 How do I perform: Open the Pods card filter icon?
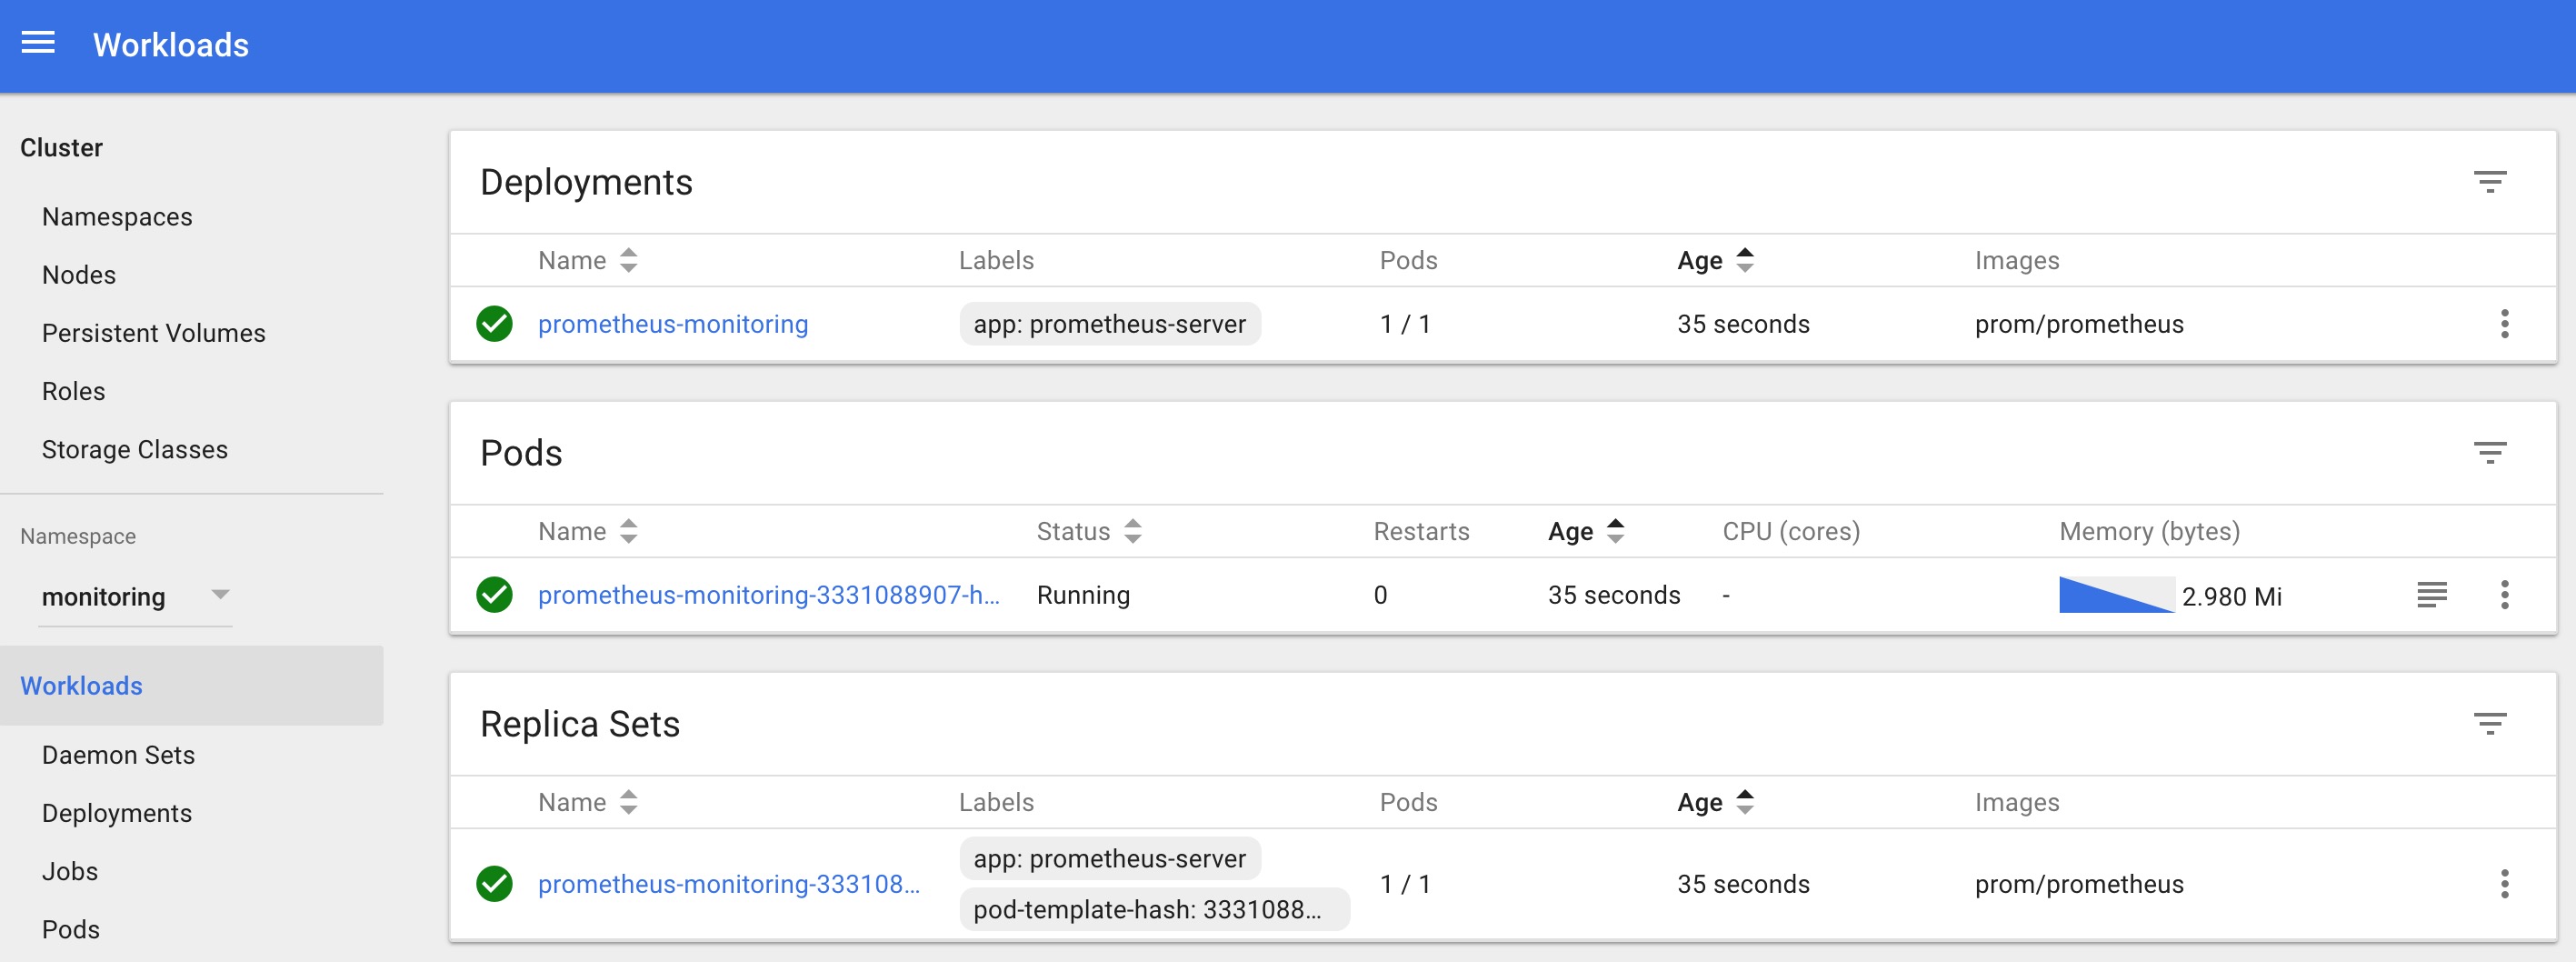point(2490,452)
